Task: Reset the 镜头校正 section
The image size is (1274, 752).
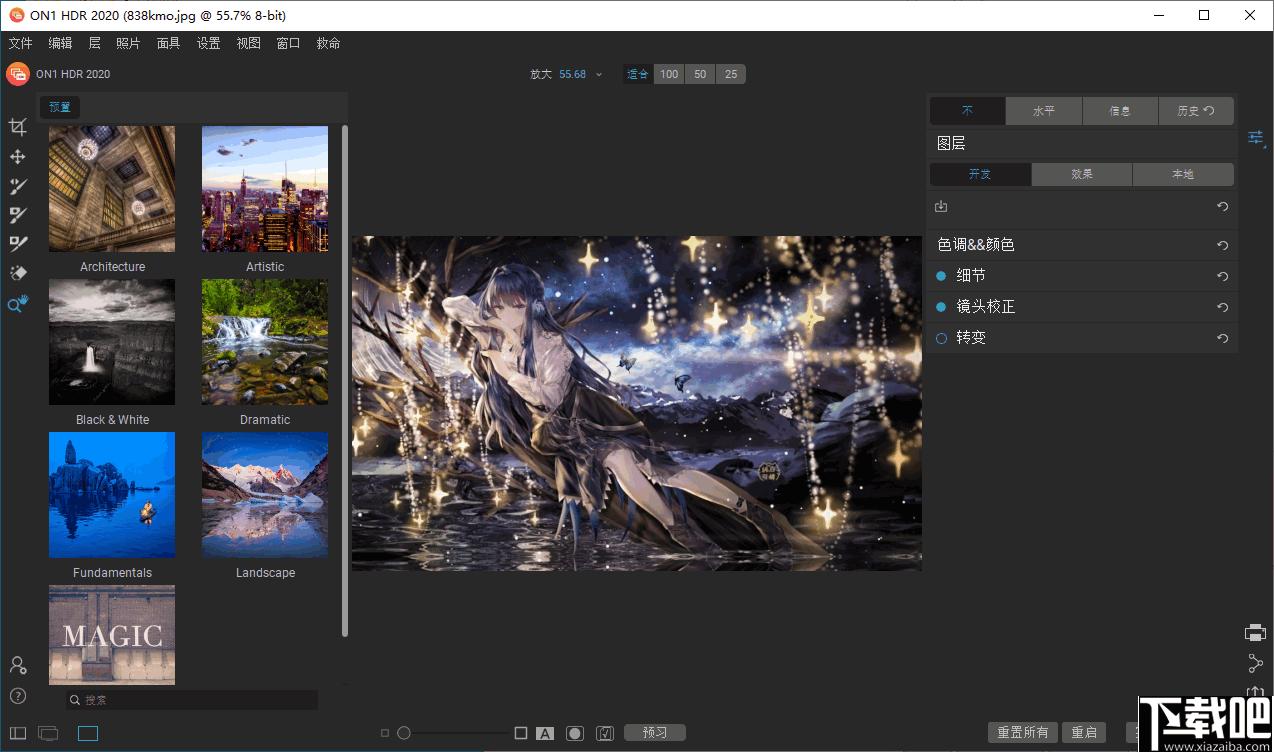Action: pyautogui.click(x=1222, y=307)
